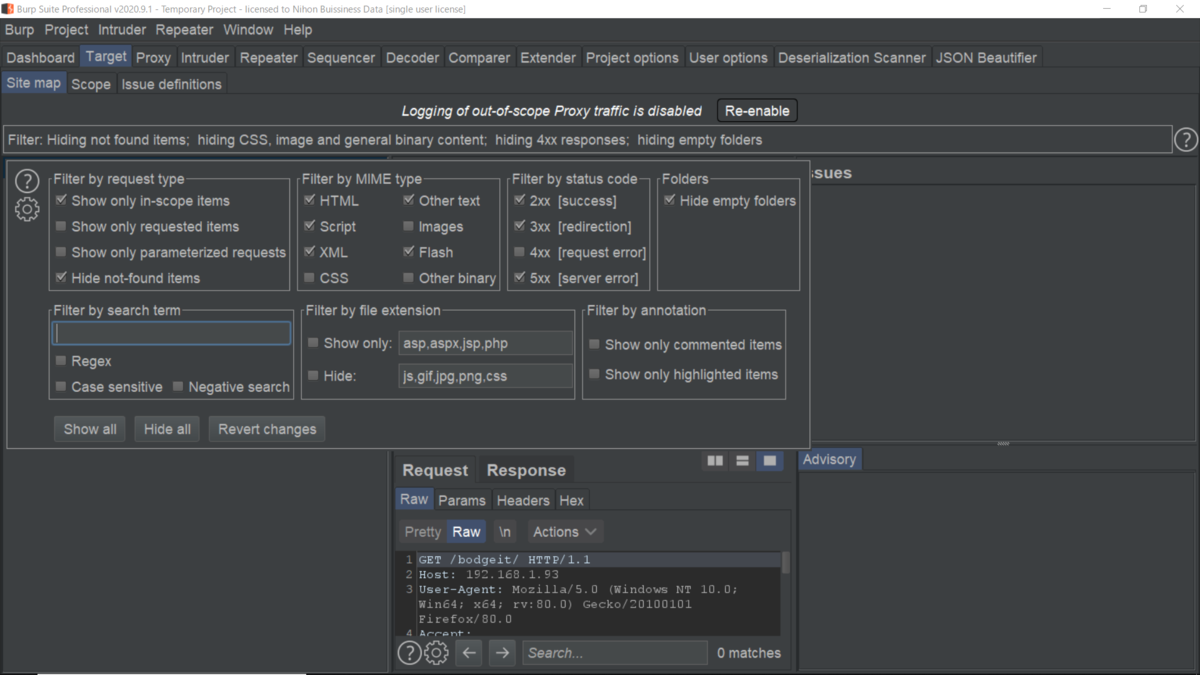Open the Project menu

point(66,30)
